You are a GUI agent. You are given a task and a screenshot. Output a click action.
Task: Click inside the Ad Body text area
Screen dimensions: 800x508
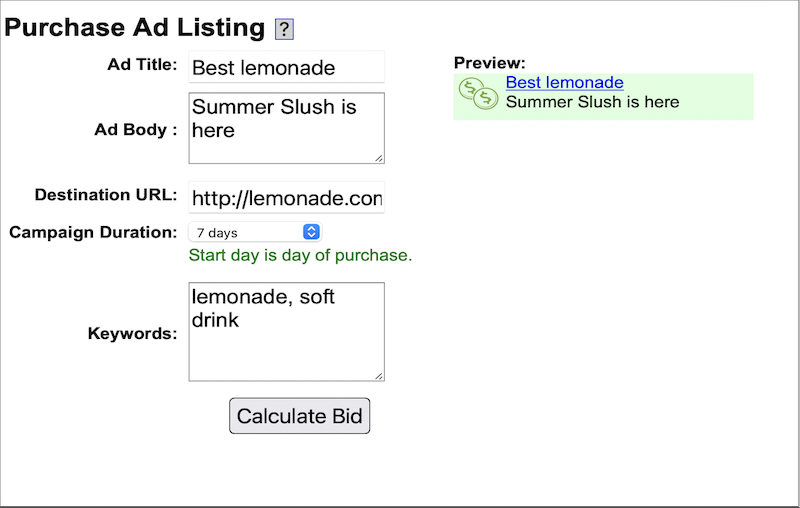[286, 128]
